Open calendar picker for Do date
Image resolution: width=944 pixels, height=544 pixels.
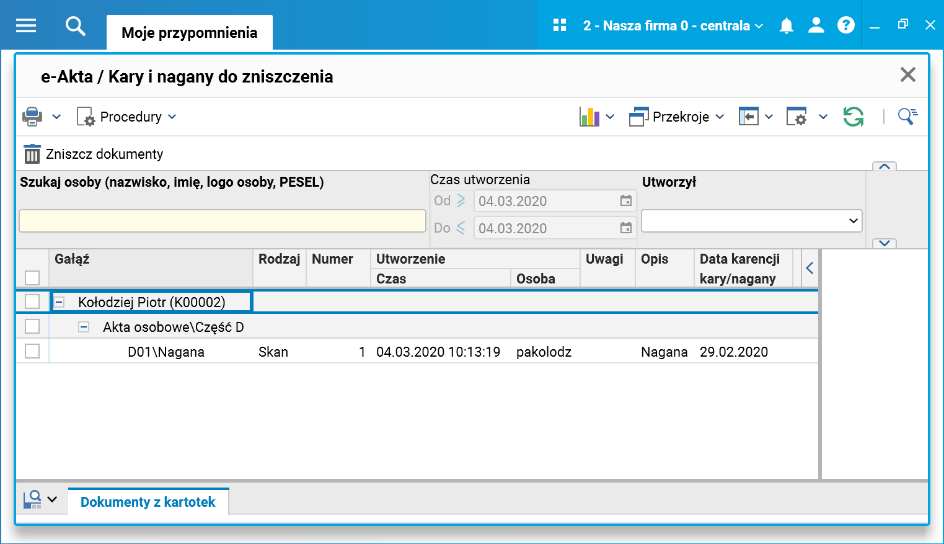[626, 228]
